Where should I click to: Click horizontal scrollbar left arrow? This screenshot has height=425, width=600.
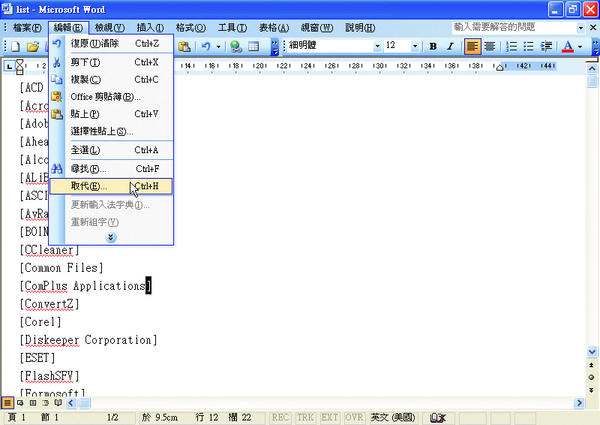click(x=71, y=402)
